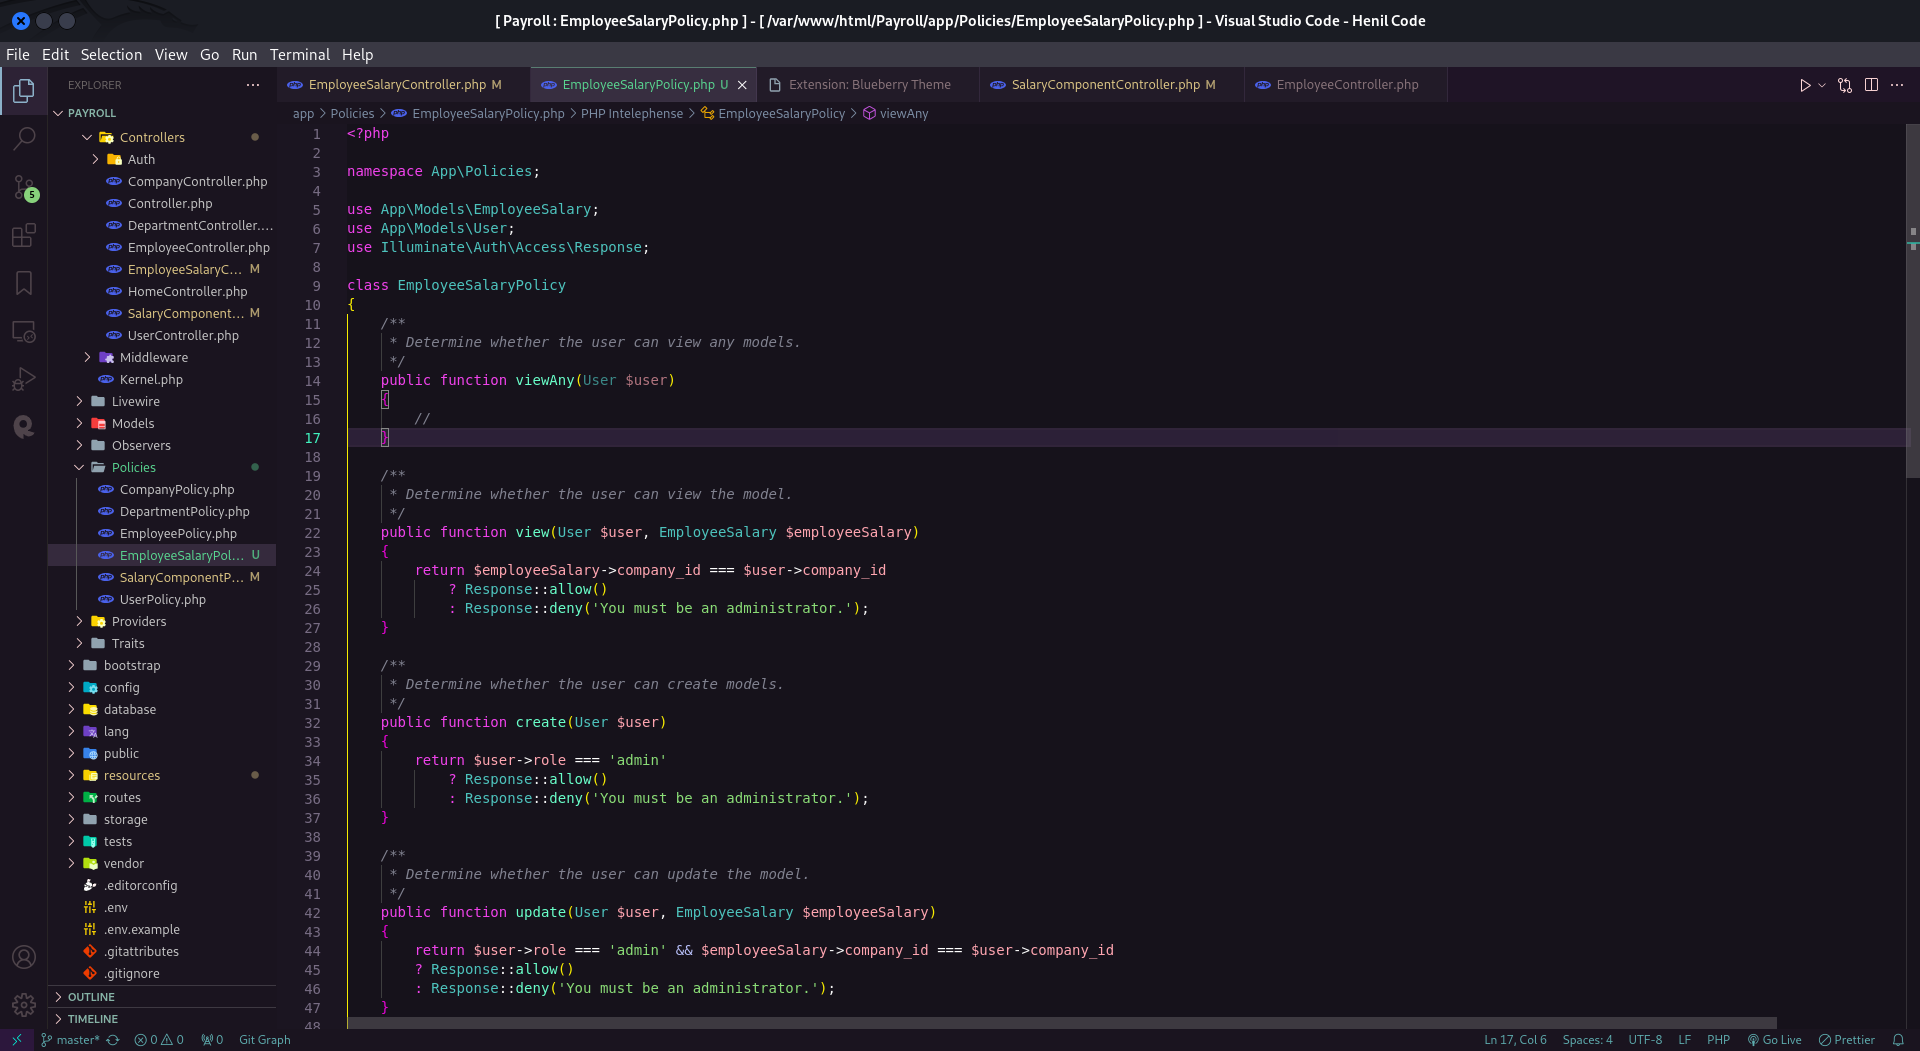The height and width of the screenshot is (1051, 1920).
Task: Open .editorconfig file in explorer
Action: (140, 885)
